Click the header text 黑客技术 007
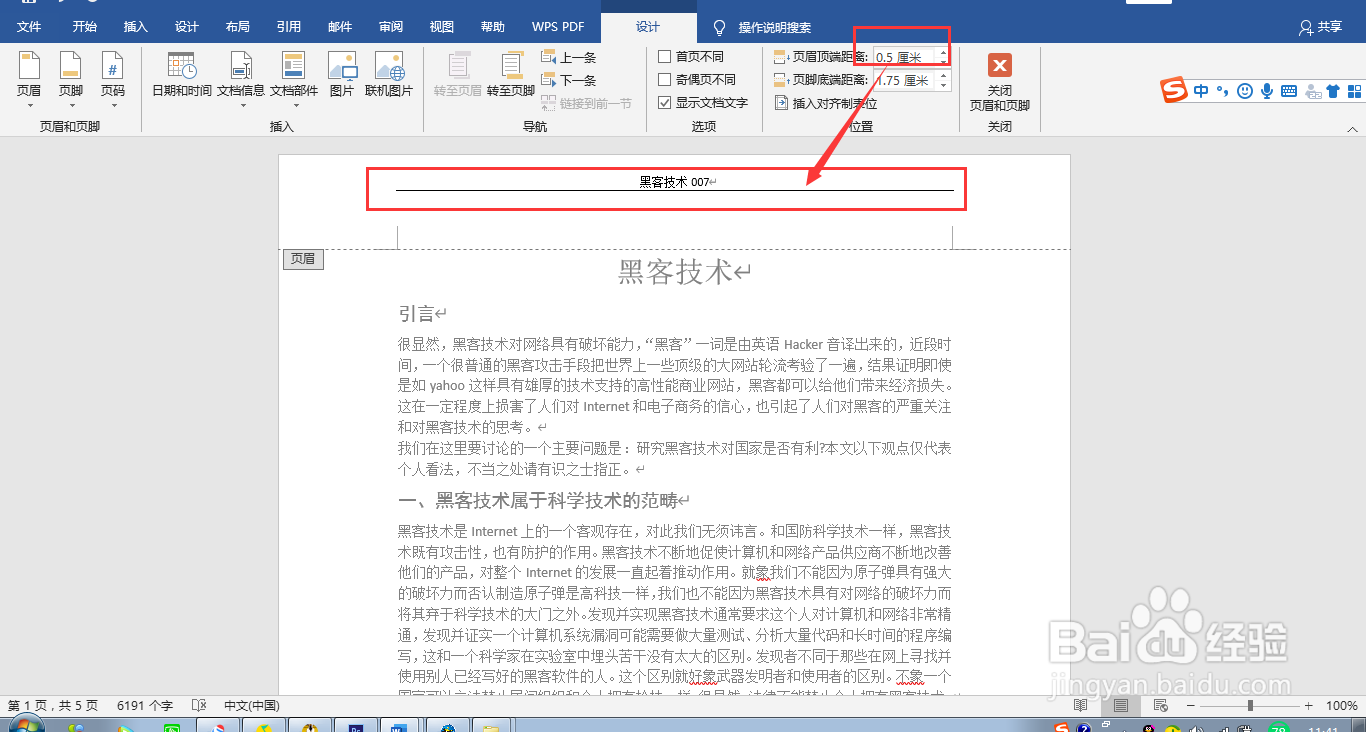This screenshot has width=1366, height=732. click(x=675, y=182)
